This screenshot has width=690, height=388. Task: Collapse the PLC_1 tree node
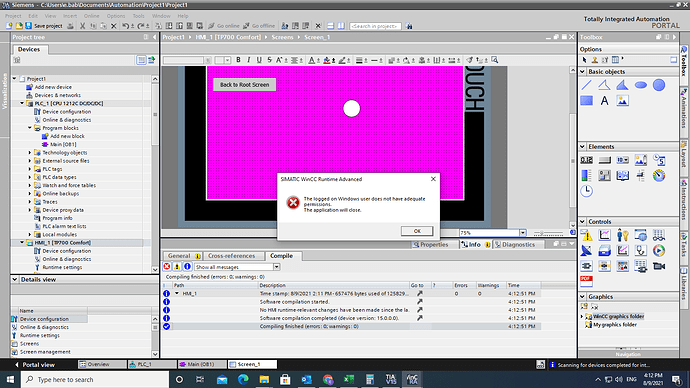[x=22, y=103]
